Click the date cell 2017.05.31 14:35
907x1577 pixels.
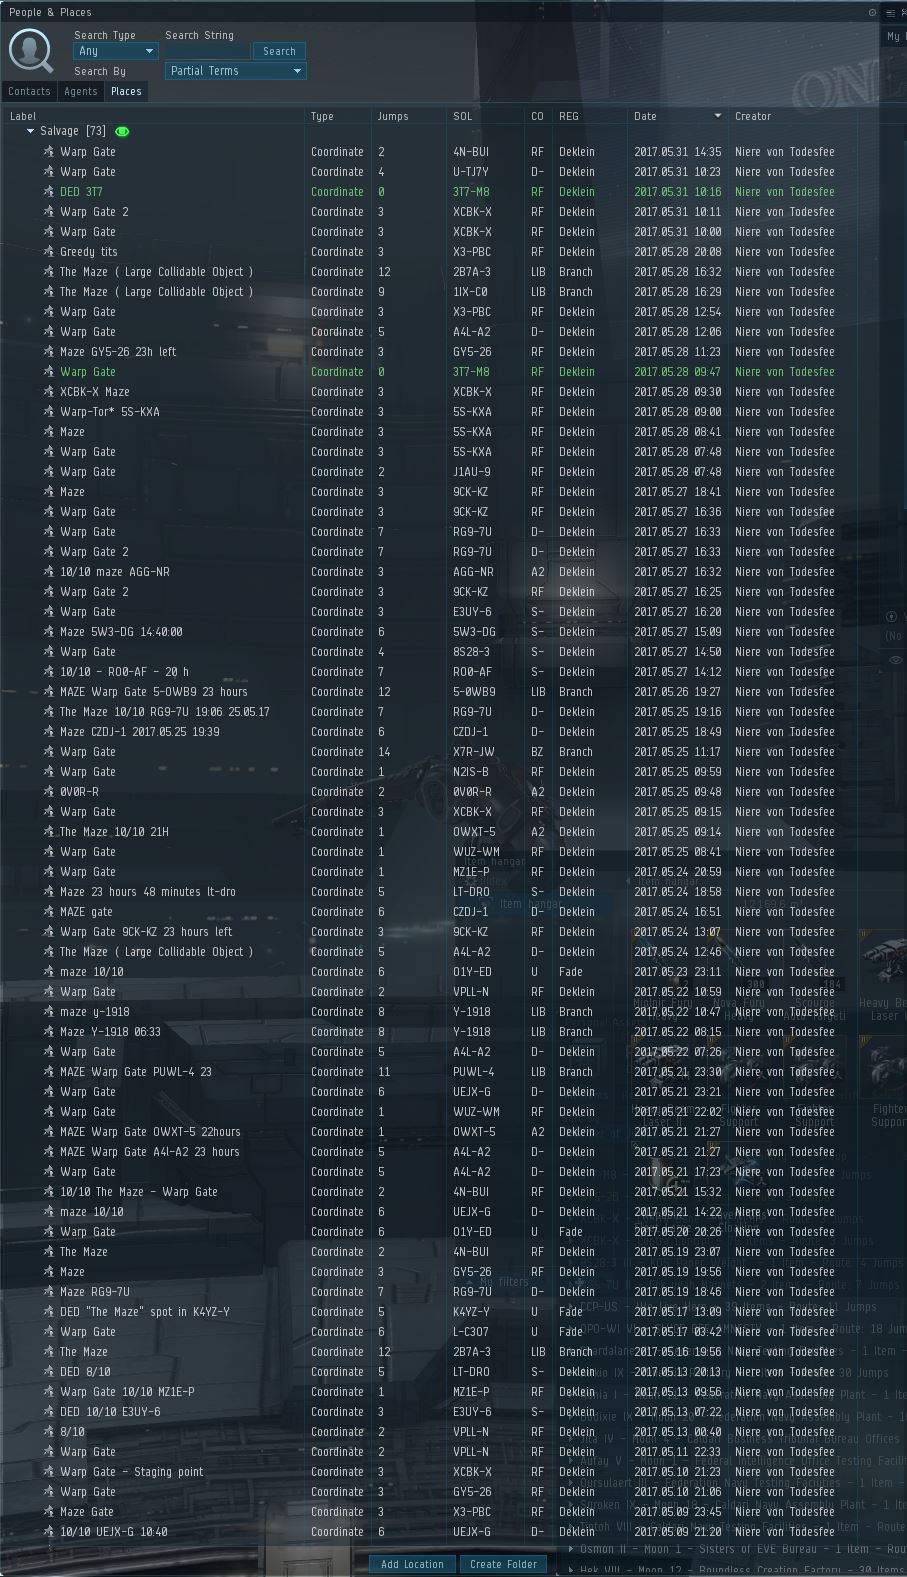pyautogui.click(x=678, y=152)
